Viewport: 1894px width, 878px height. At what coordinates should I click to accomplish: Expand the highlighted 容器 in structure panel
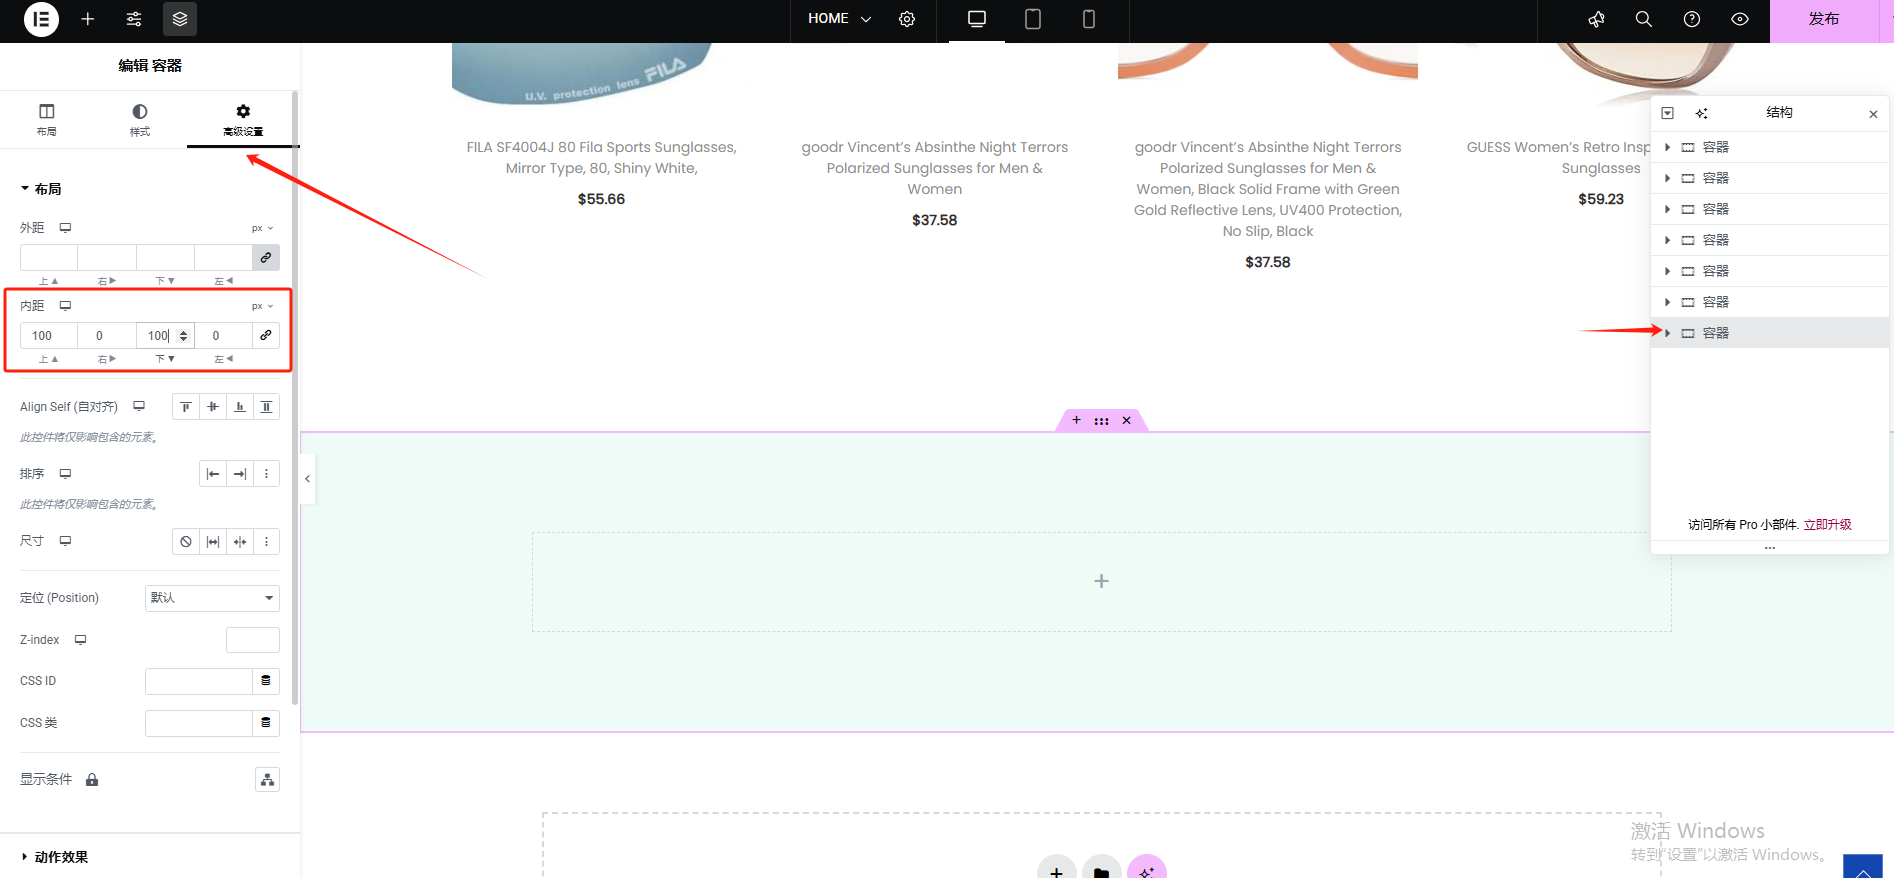[x=1667, y=333]
